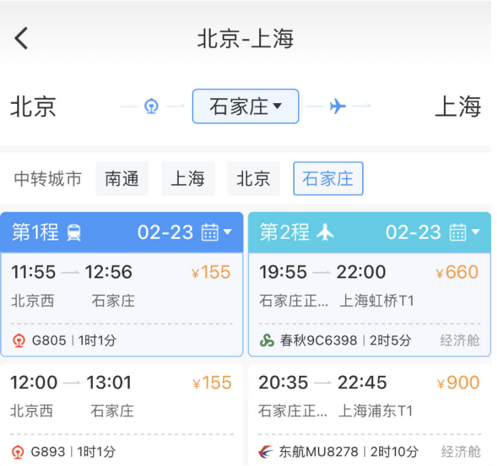Viewport: 497px width, 466px height.
Task: Click destination city 上海 in route bar
Action: click(458, 107)
